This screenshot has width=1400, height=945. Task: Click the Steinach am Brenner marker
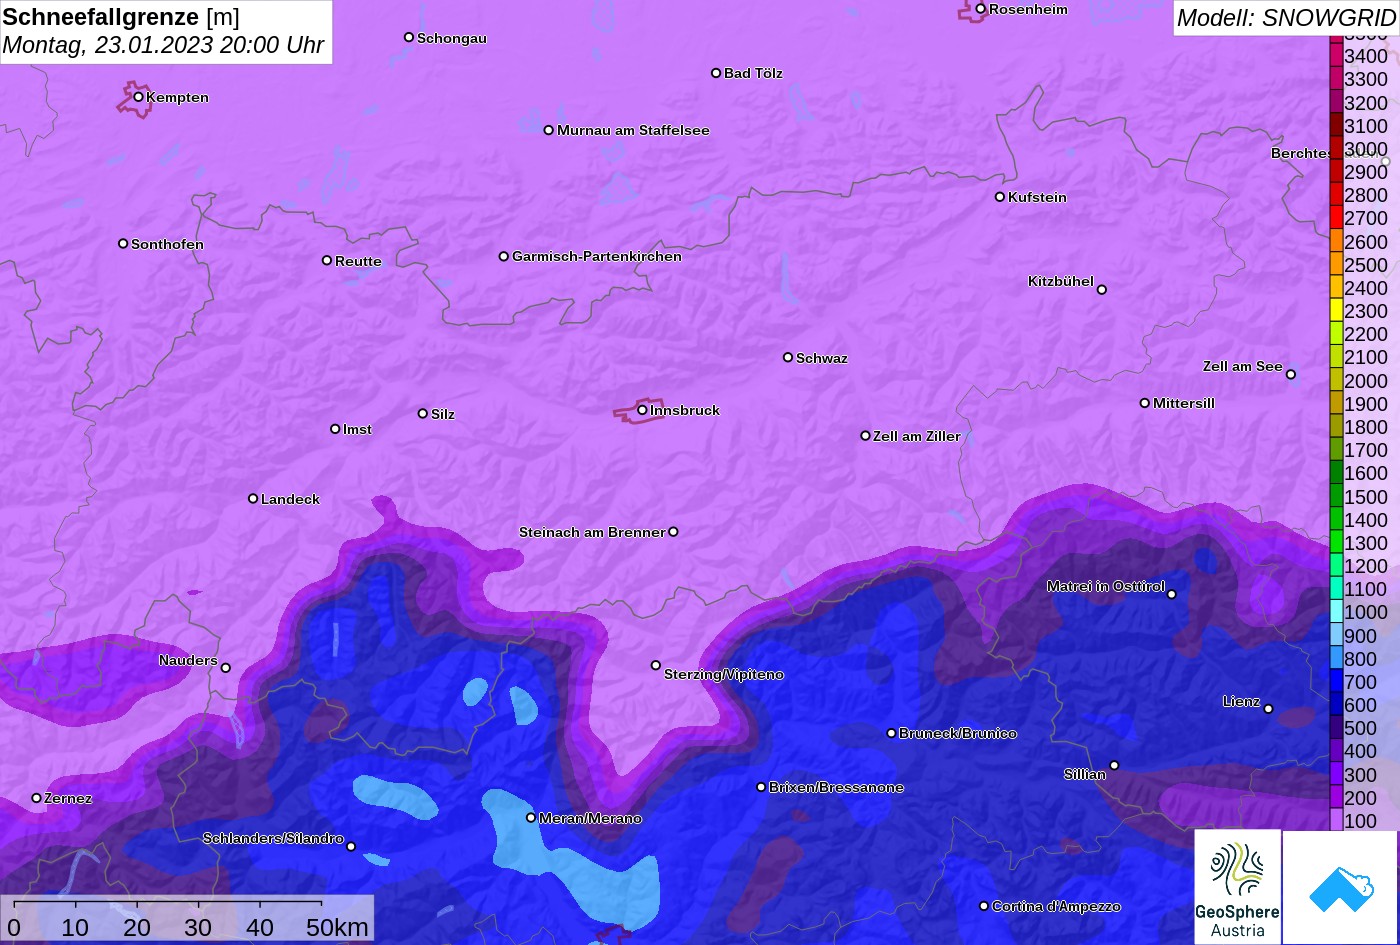click(673, 532)
